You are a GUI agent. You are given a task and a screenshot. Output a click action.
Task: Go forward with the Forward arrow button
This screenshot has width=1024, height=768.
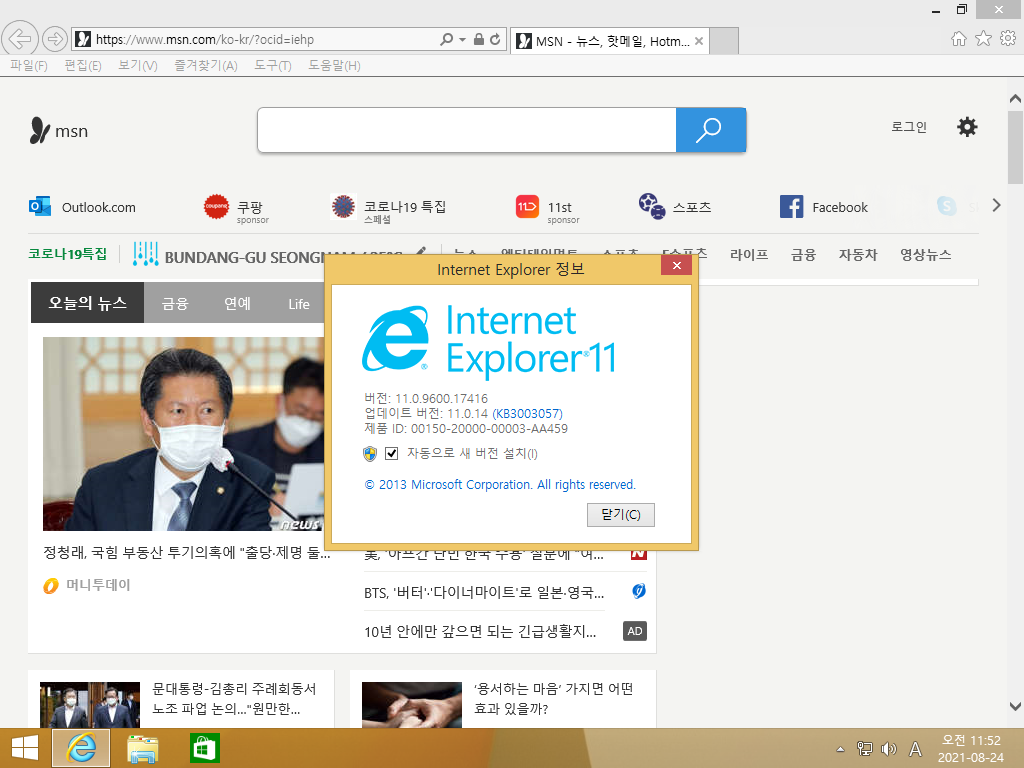tap(55, 39)
